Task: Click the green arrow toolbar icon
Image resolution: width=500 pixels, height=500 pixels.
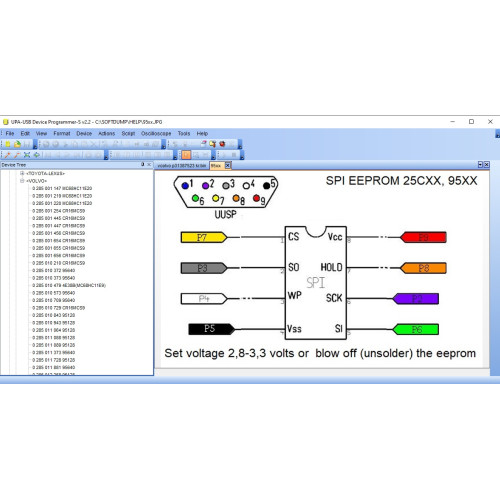Action: click(x=36, y=155)
